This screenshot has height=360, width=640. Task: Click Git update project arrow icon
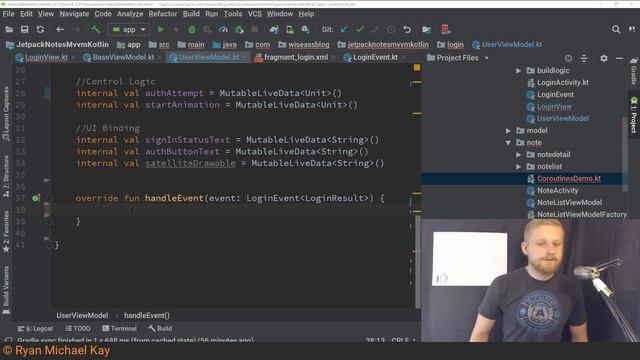pyautogui.click(x=344, y=29)
